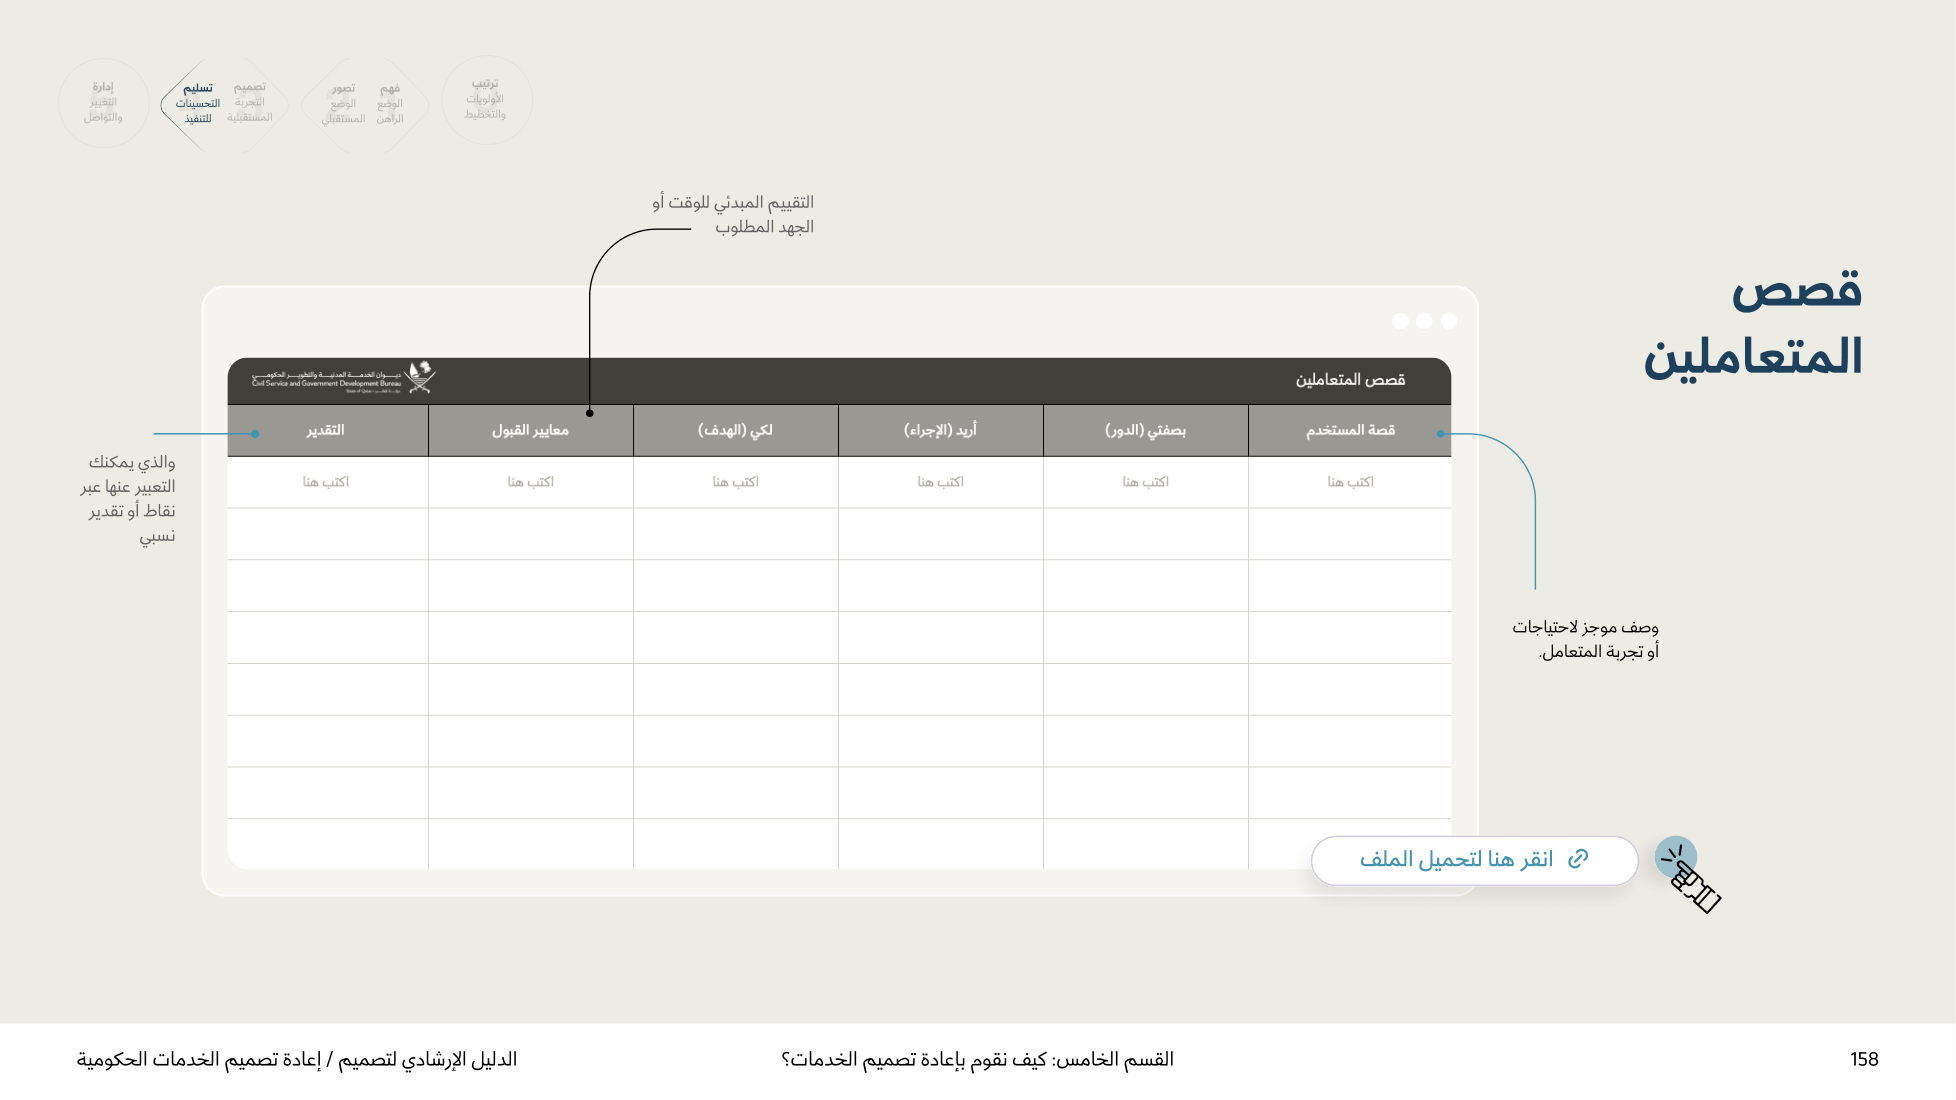Click اكتب هنا under بصفتي (الدور) column
Image resolution: width=1956 pixels, height=1100 pixels.
(1145, 482)
